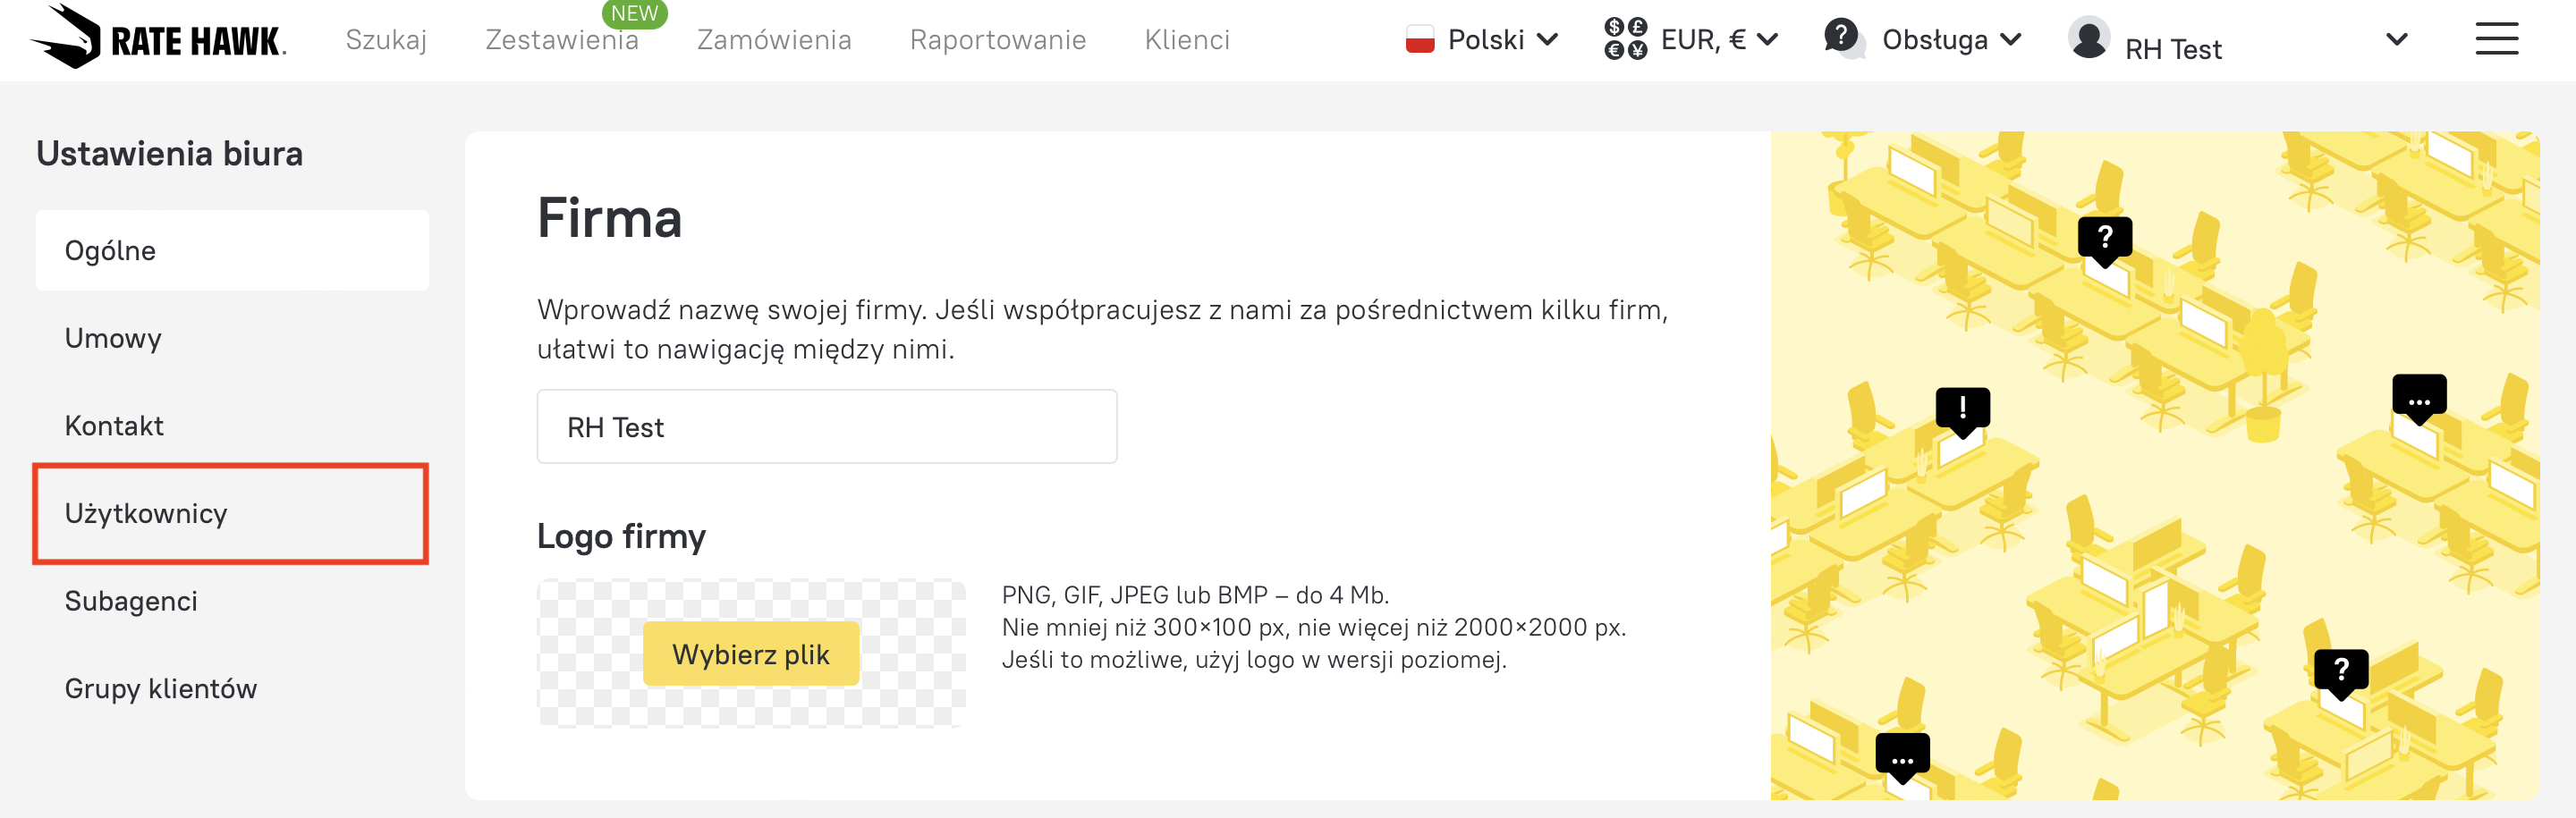Open the Raportowanie section
Screen dimensions: 2576x818
pos(997,40)
